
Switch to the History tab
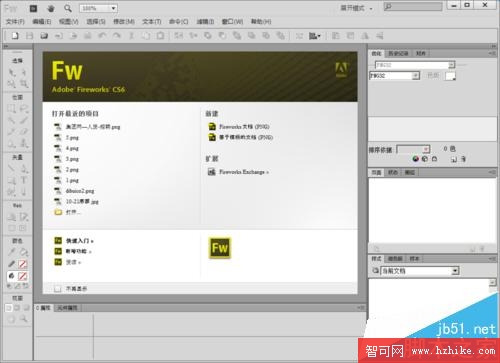tap(398, 53)
